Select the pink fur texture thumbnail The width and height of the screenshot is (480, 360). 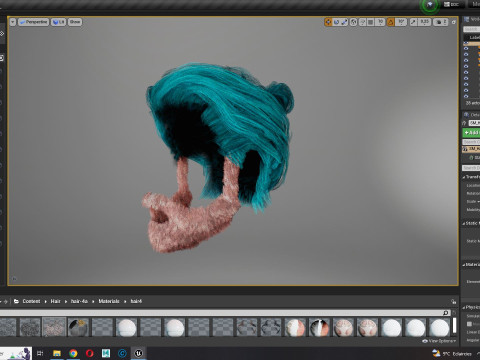click(54, 327)
